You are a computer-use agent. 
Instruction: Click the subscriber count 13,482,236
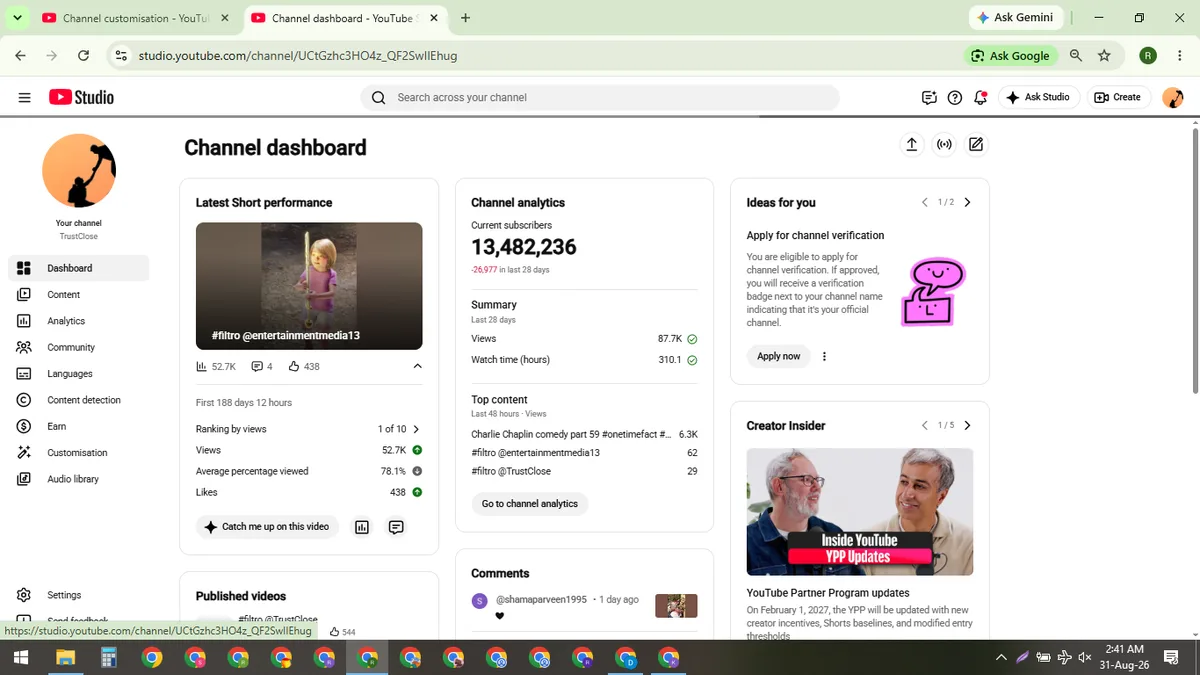[x=524, y=247]
